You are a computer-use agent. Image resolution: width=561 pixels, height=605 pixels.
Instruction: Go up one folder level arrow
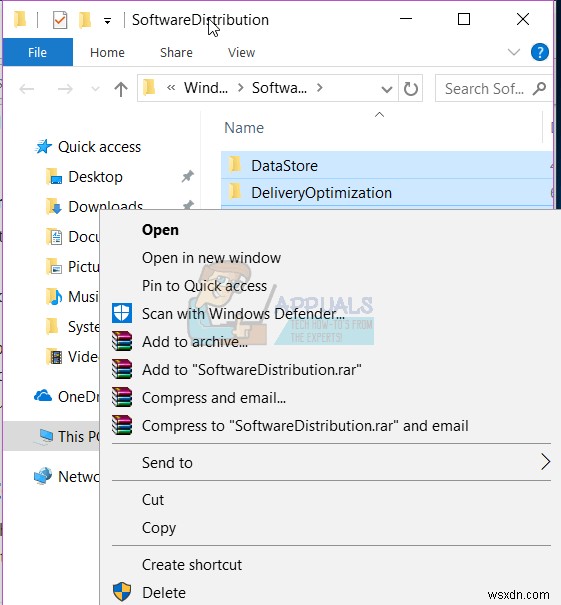121,89
